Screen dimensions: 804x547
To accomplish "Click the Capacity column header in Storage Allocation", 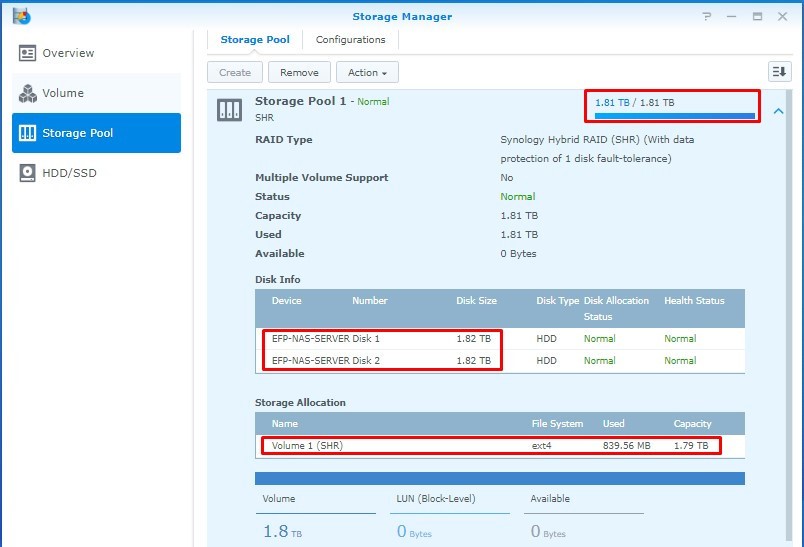I will (692, 424).
